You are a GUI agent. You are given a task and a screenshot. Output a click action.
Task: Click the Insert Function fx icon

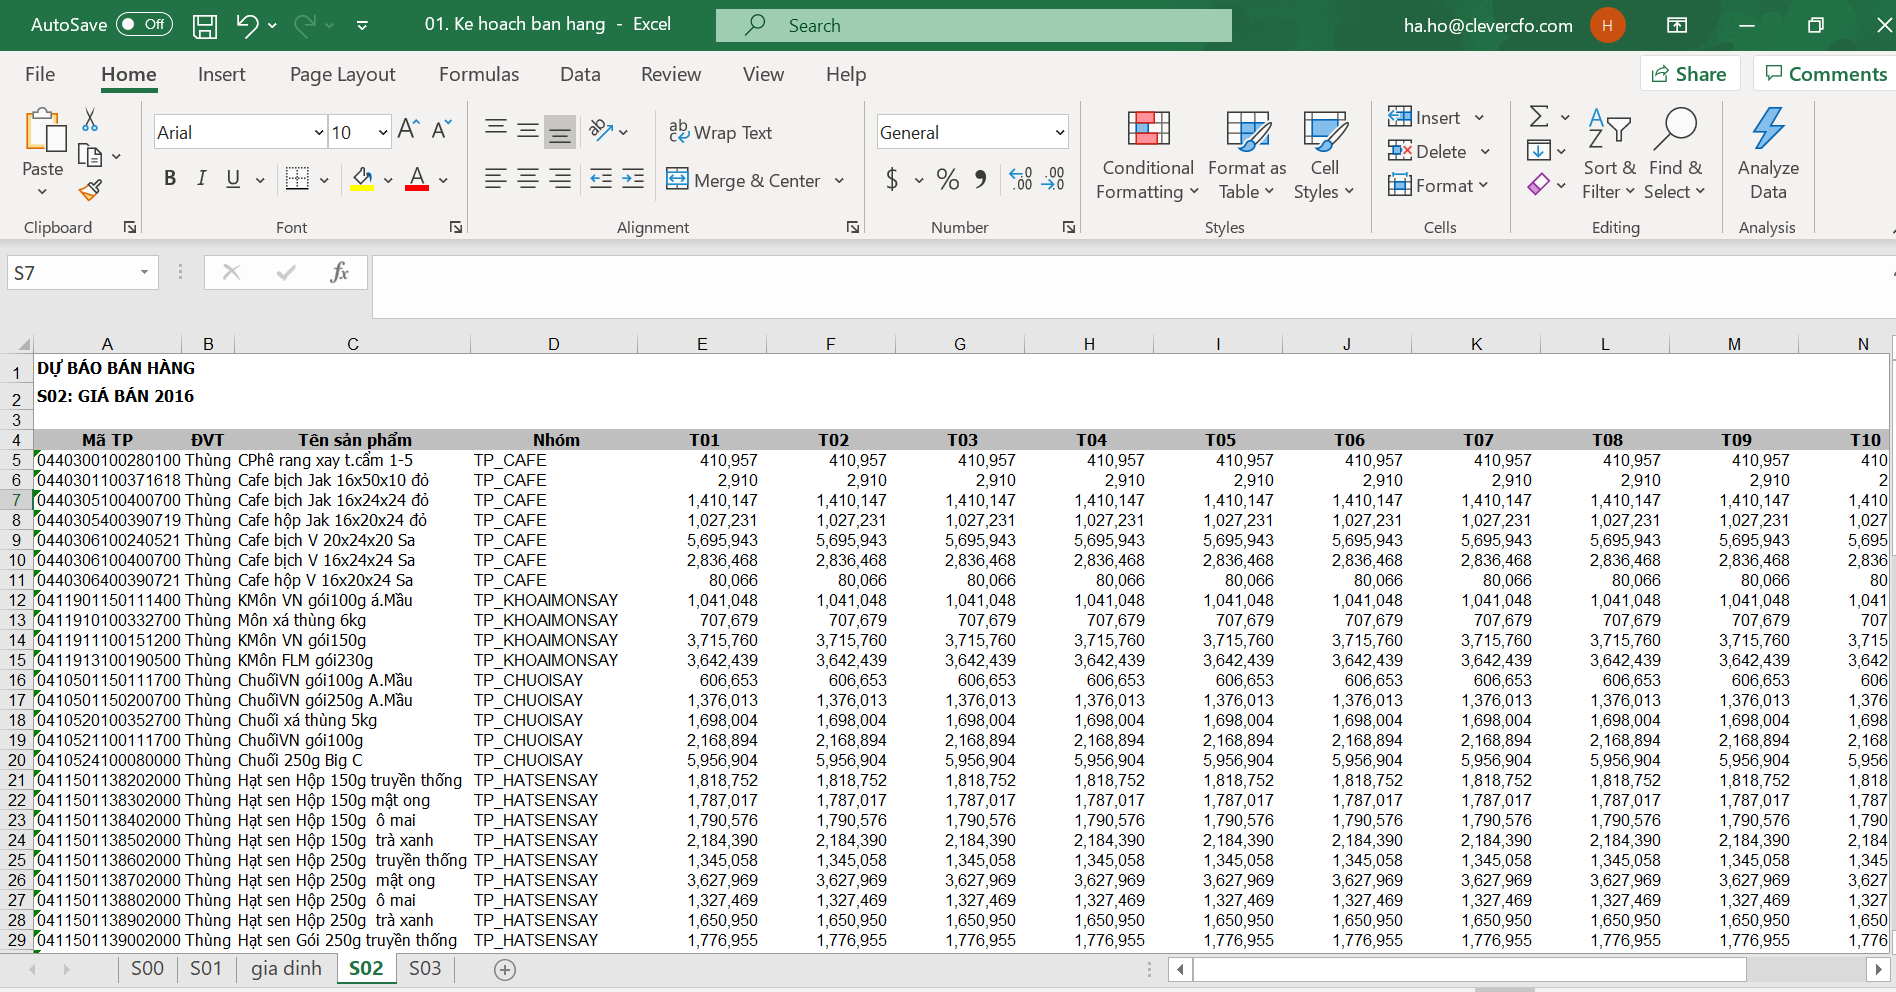(x=339, y=272)
